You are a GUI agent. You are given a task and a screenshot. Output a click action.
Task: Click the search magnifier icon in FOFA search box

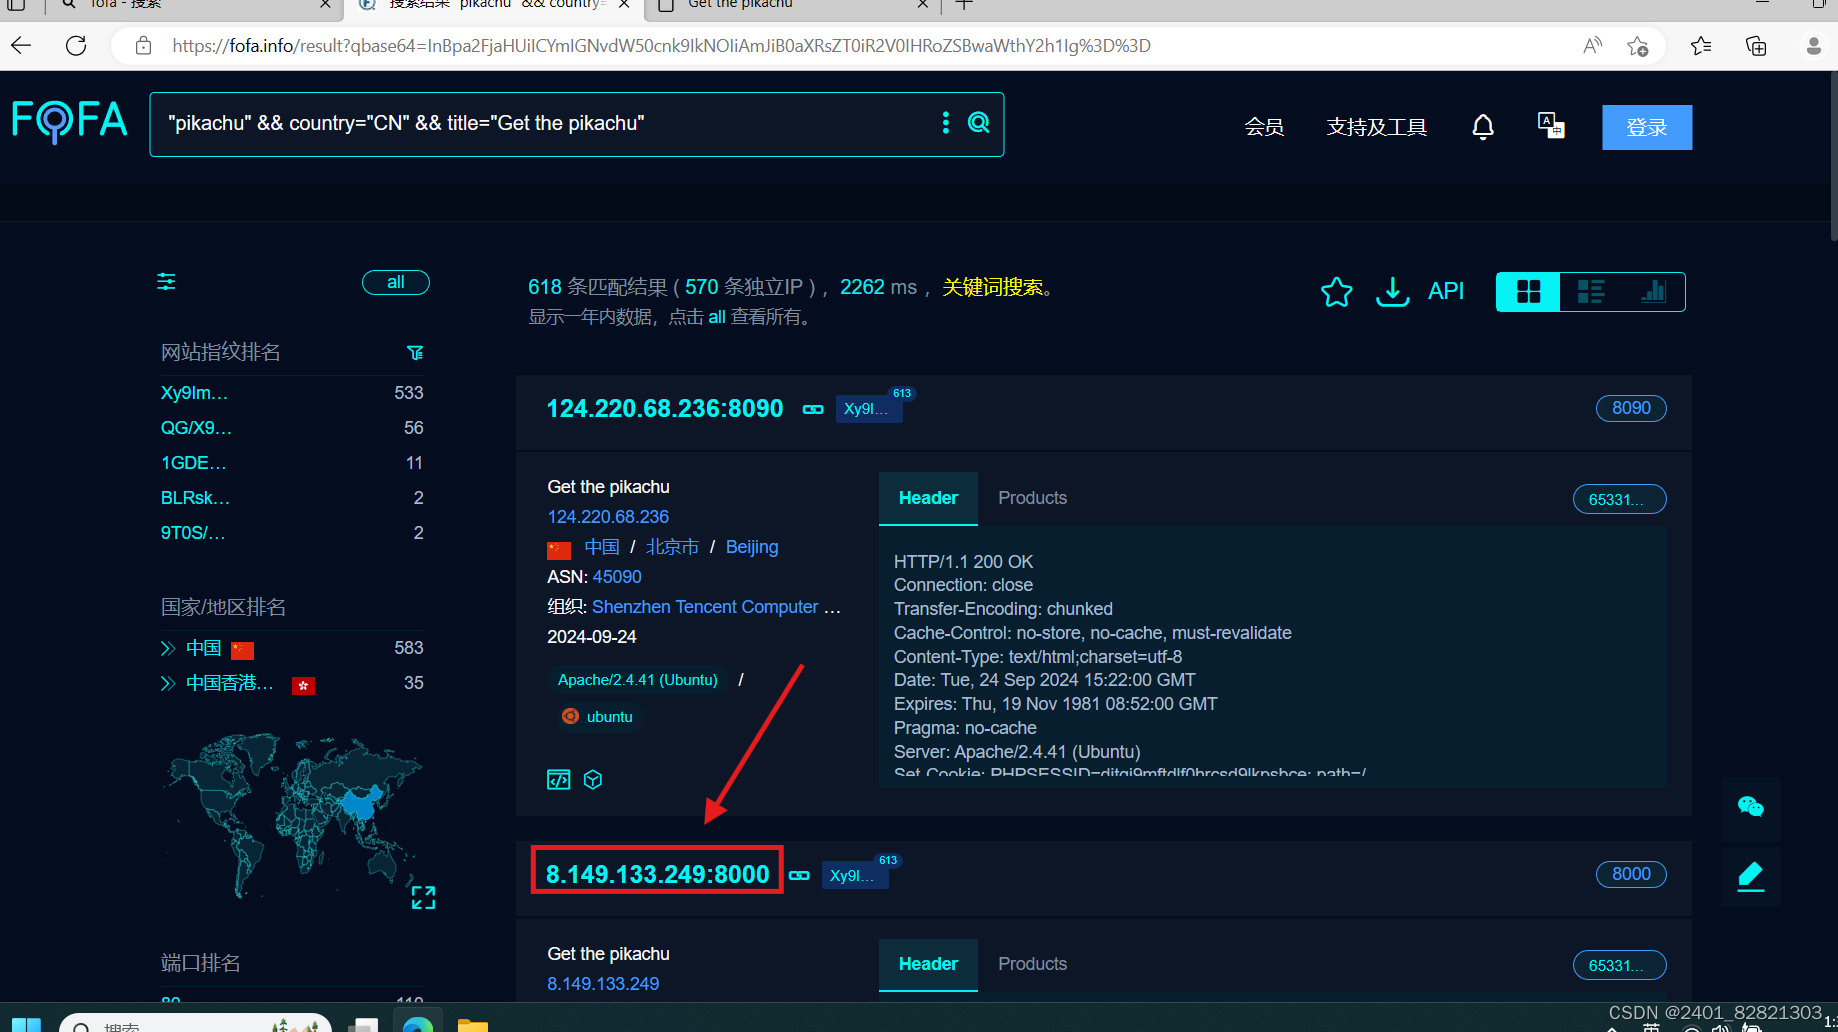pos(978,123)
